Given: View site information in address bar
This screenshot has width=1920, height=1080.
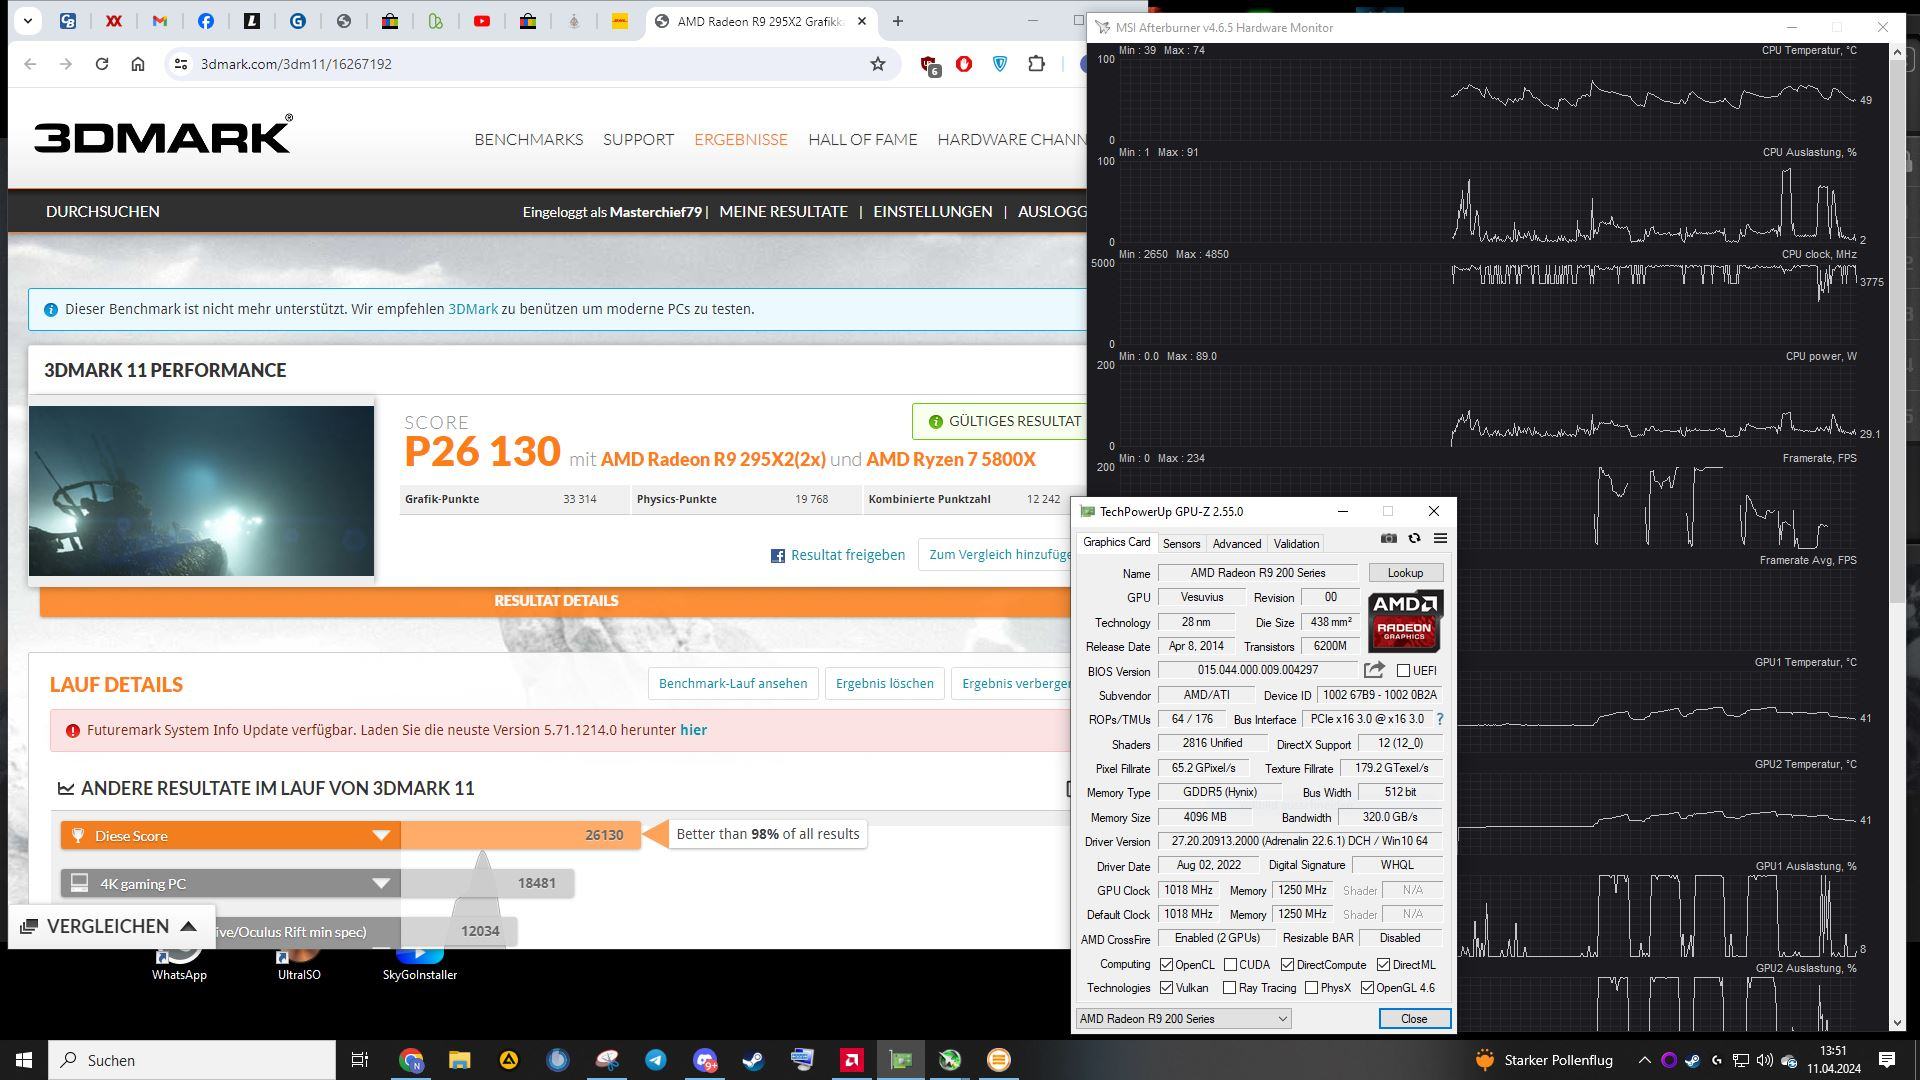Looking at the screenshot, I should click(180, 64).
